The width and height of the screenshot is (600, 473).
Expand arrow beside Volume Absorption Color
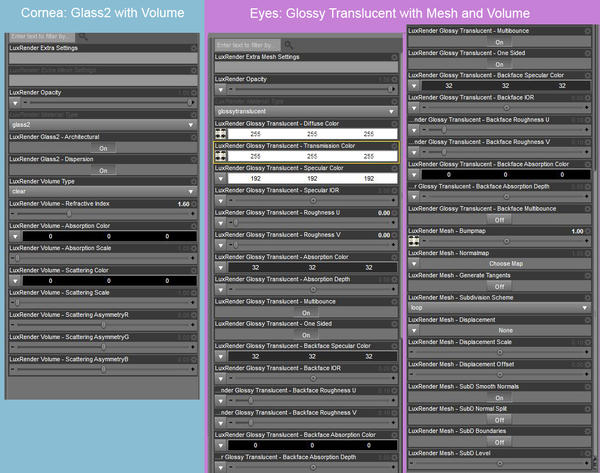click(15, 236)
